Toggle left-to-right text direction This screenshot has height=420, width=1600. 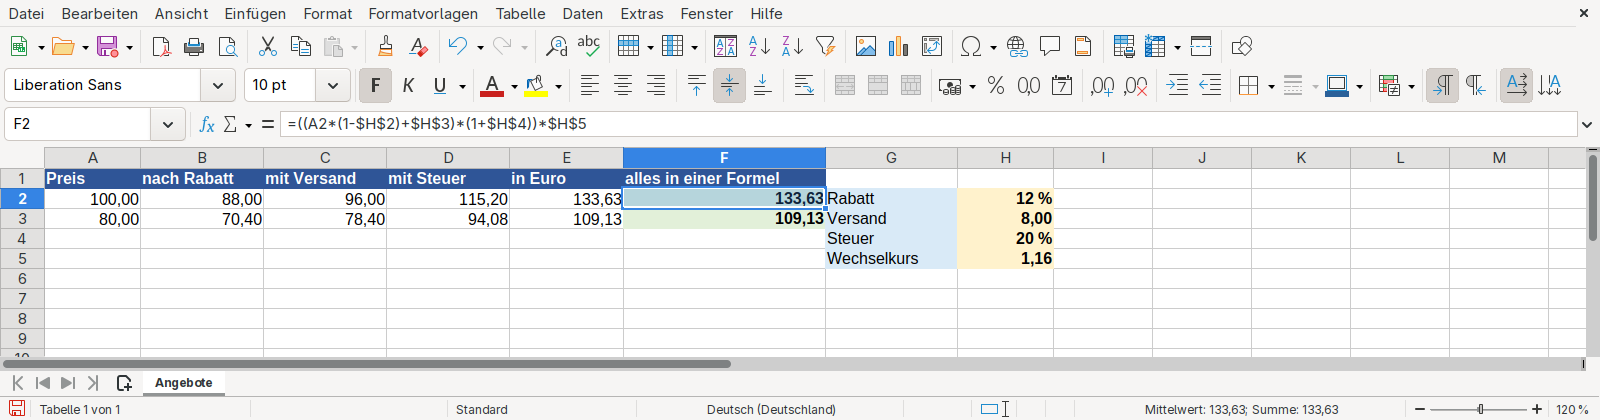pos(1442,86)
